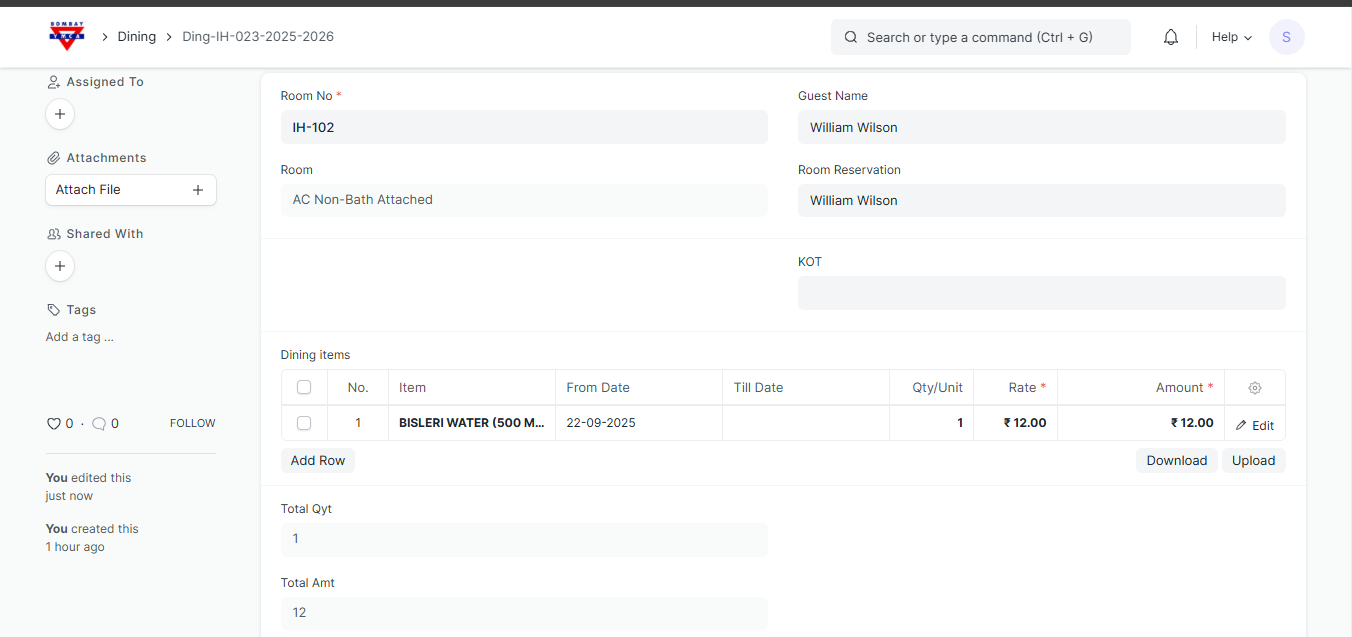Viewport: 1352px width, 637px height.
Task: Open the notifications bell
Action: (1171, 37)
